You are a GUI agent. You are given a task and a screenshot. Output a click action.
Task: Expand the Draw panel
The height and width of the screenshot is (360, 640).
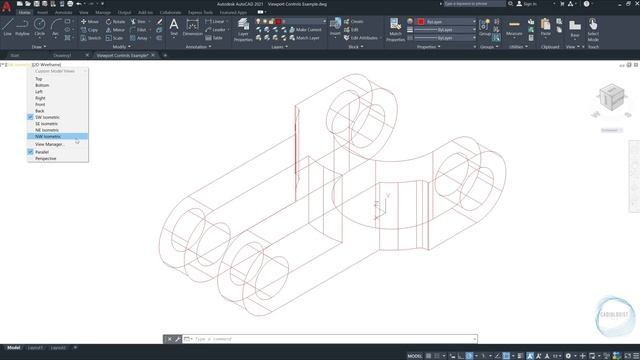(39, 47)
